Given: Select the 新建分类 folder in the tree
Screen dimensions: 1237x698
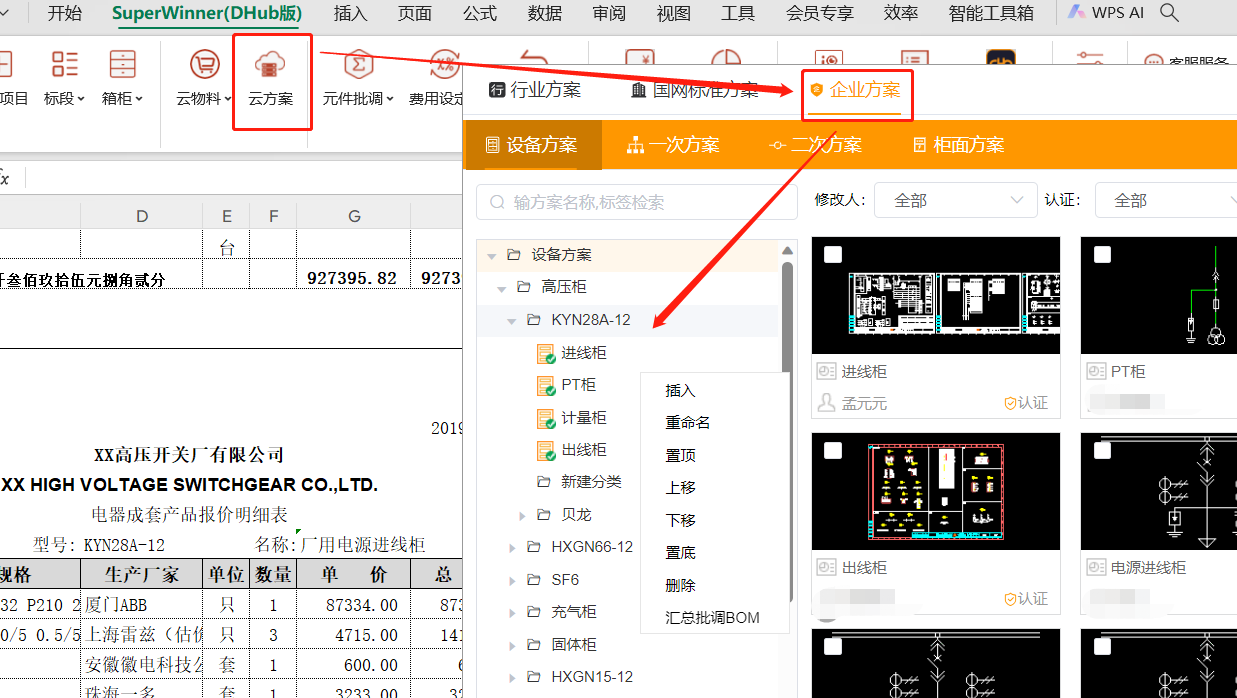Looking at the screenshot, I should pyautogui.click(x=580, y=482).
